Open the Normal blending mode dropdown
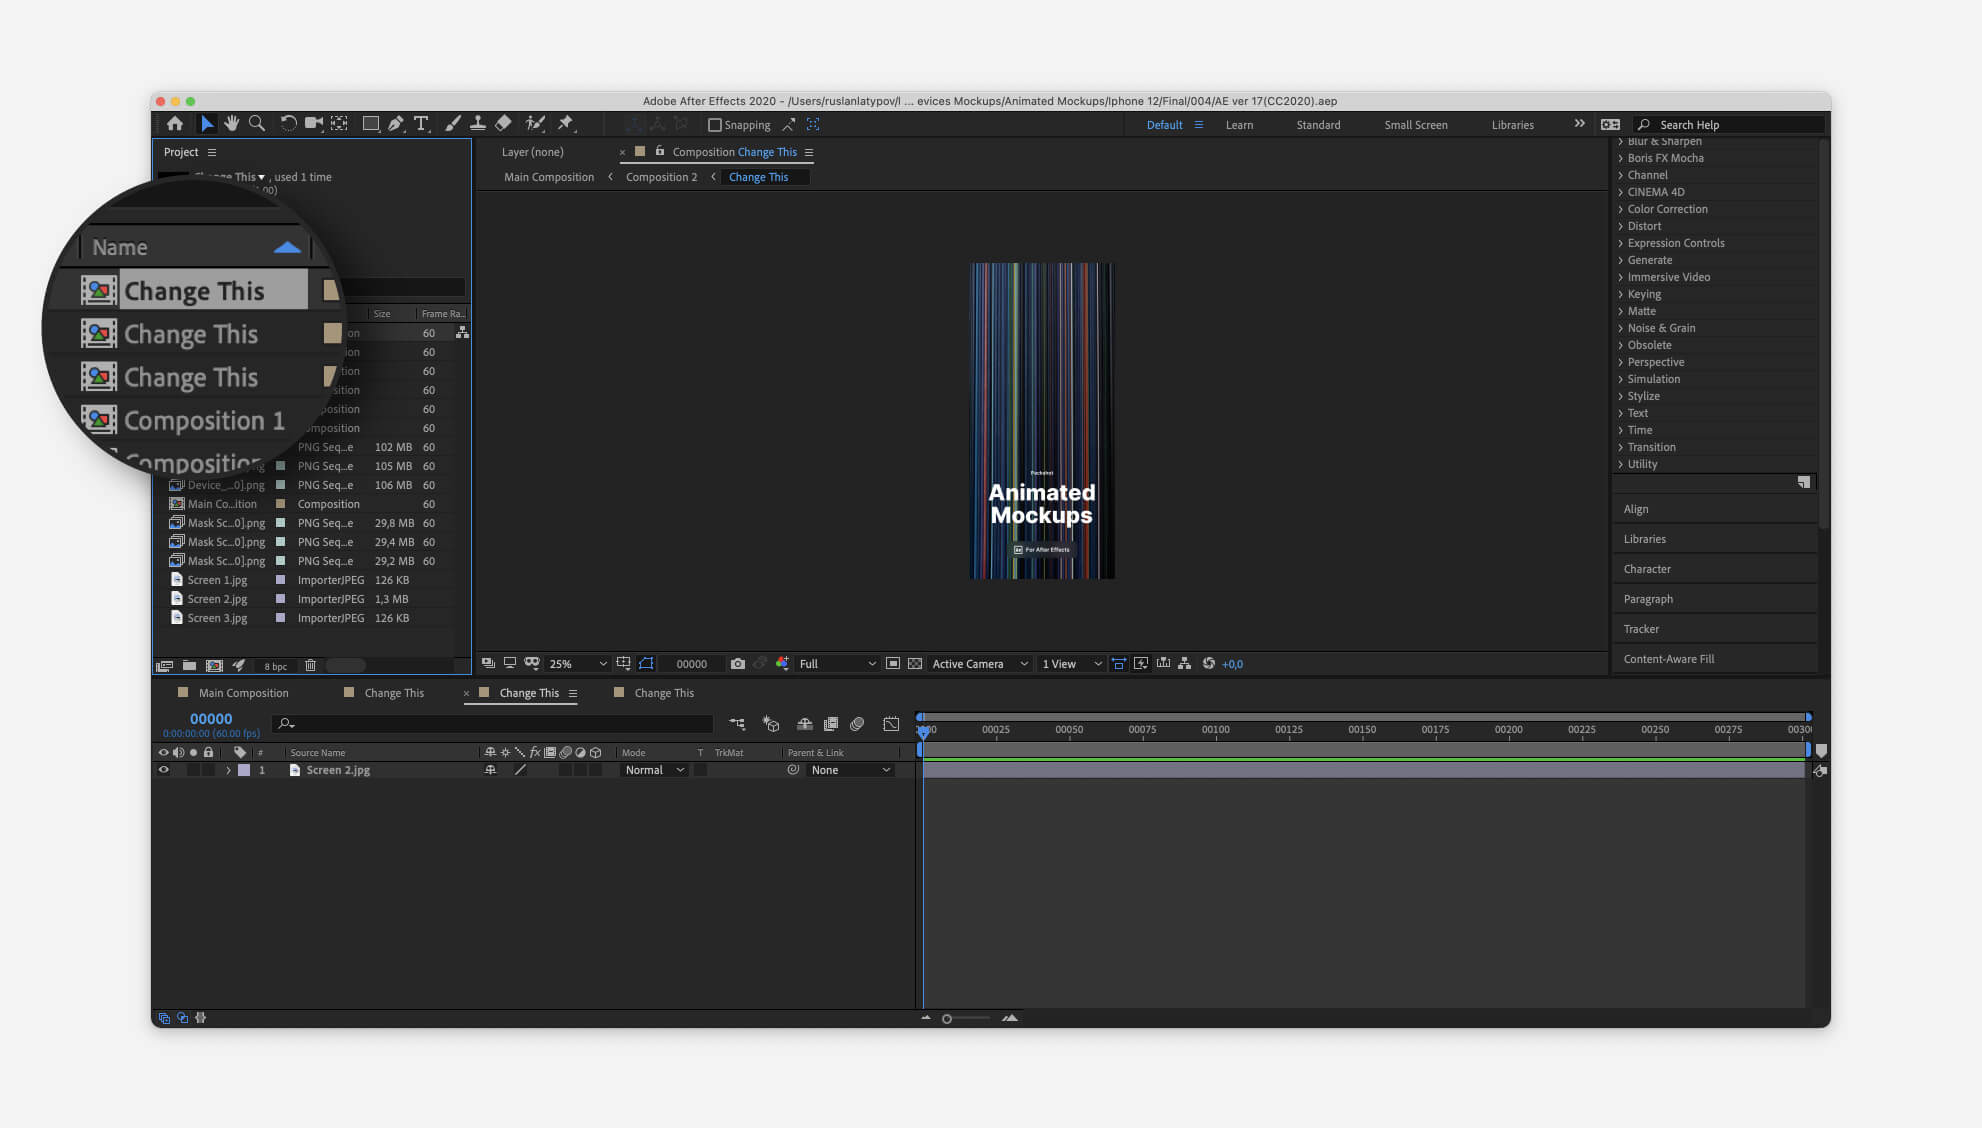 [x=654, y=770]
